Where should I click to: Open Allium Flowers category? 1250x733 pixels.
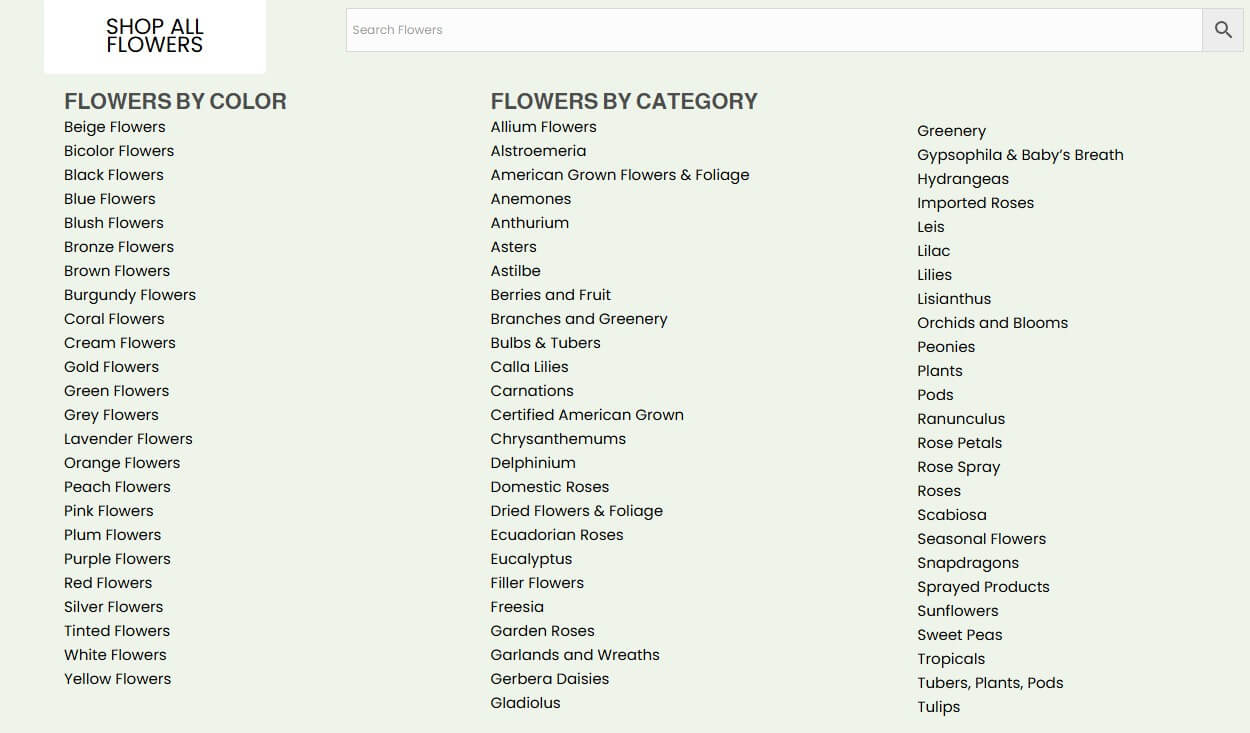pyautogui.click(x=543, y=127)
